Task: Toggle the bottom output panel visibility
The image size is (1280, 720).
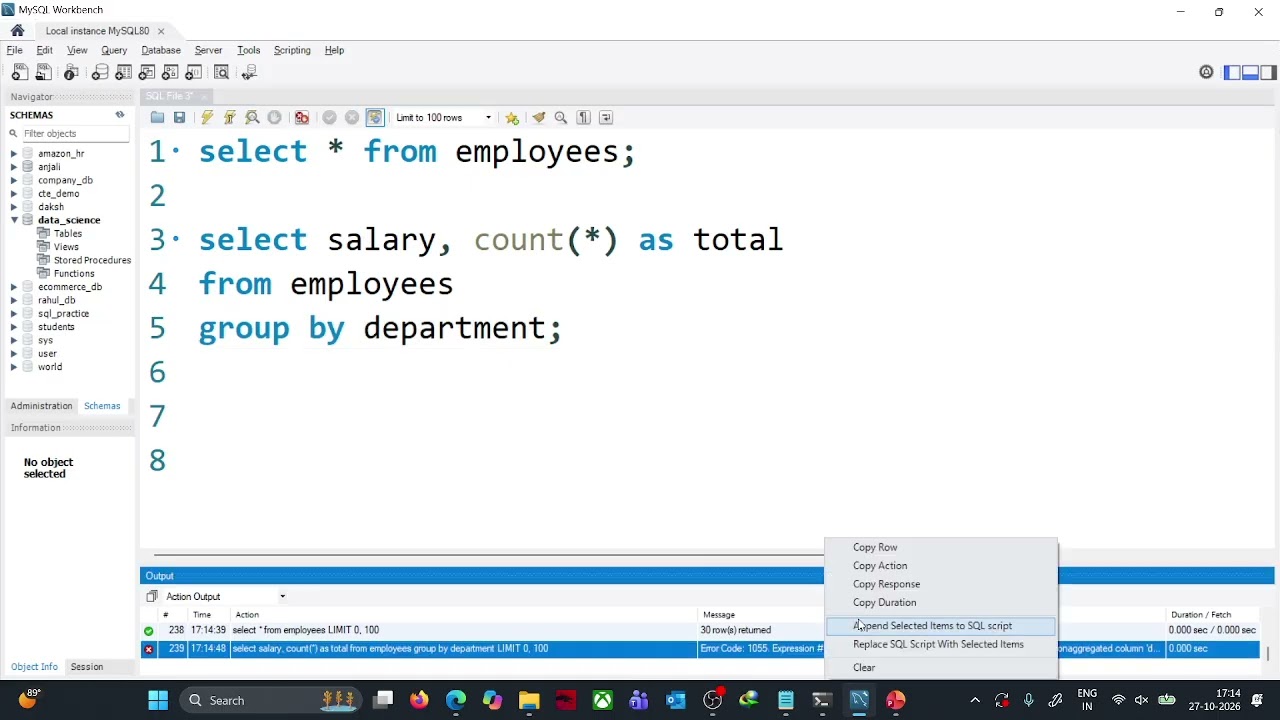Action: pos(1250,72)
